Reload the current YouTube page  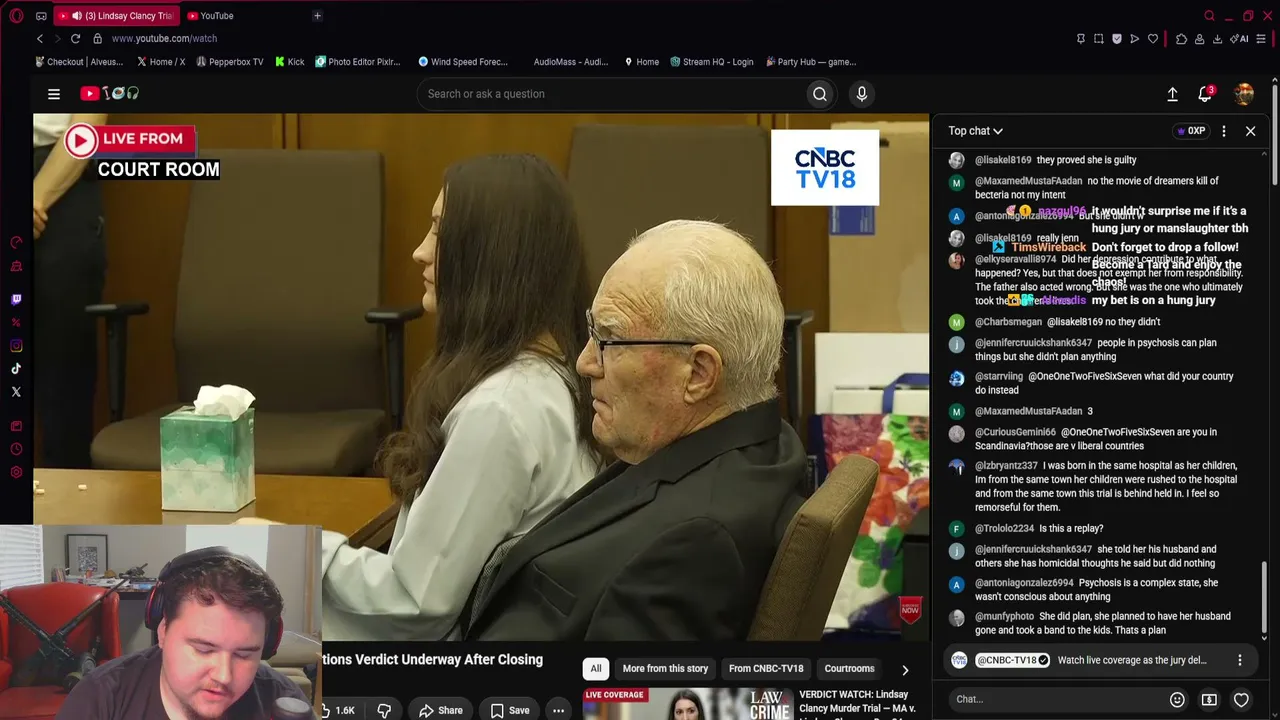[x=75, y=38]
